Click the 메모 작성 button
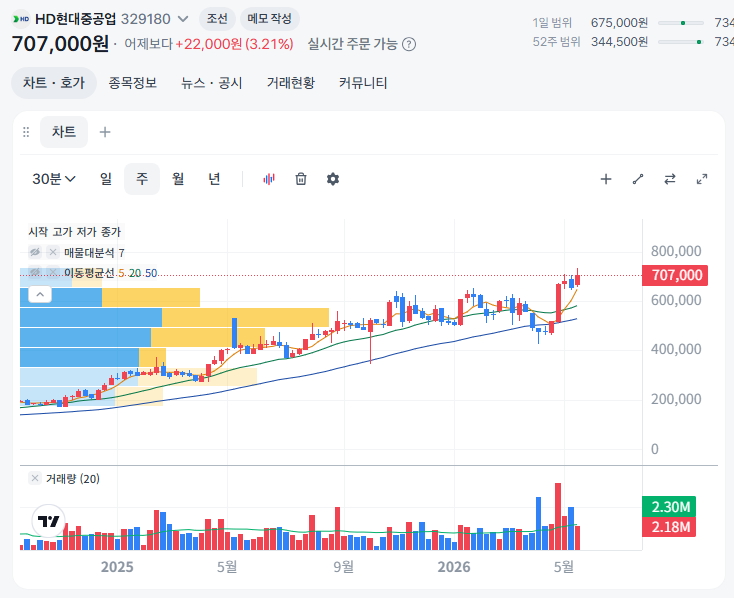This screenshot has height=598, width=734. coord(270,19)
